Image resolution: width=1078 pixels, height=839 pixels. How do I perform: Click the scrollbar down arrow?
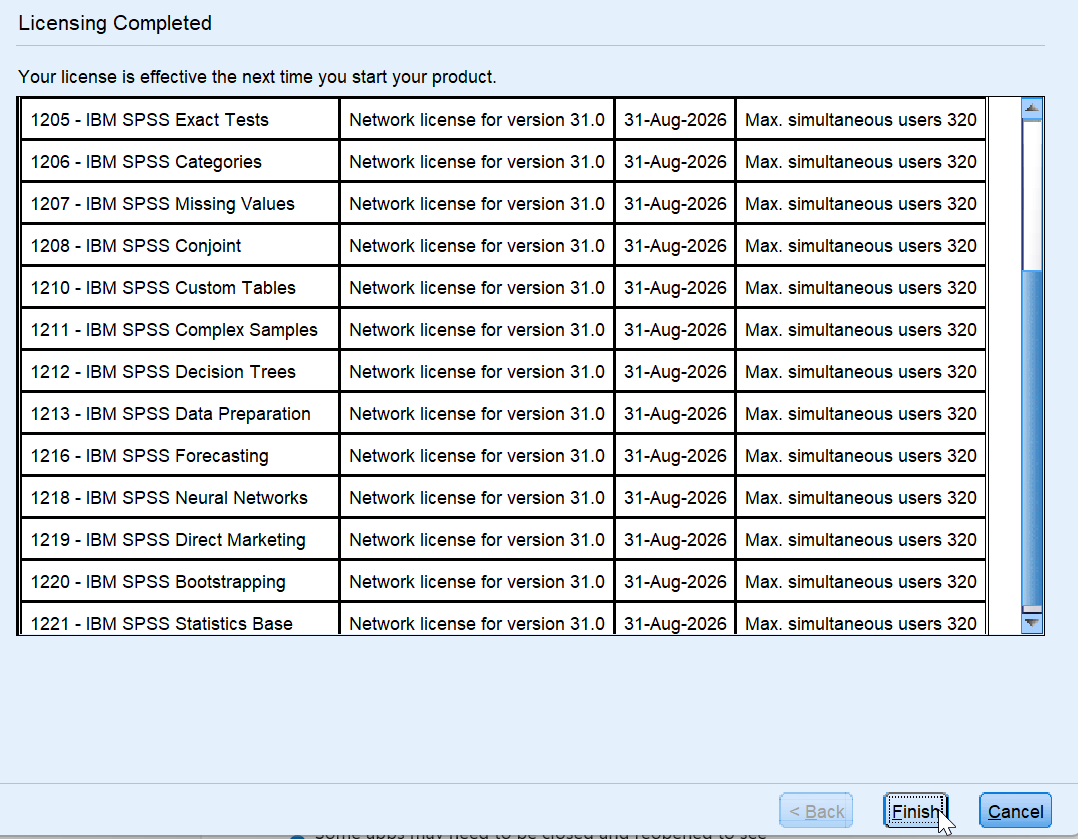coord(1031,622)
